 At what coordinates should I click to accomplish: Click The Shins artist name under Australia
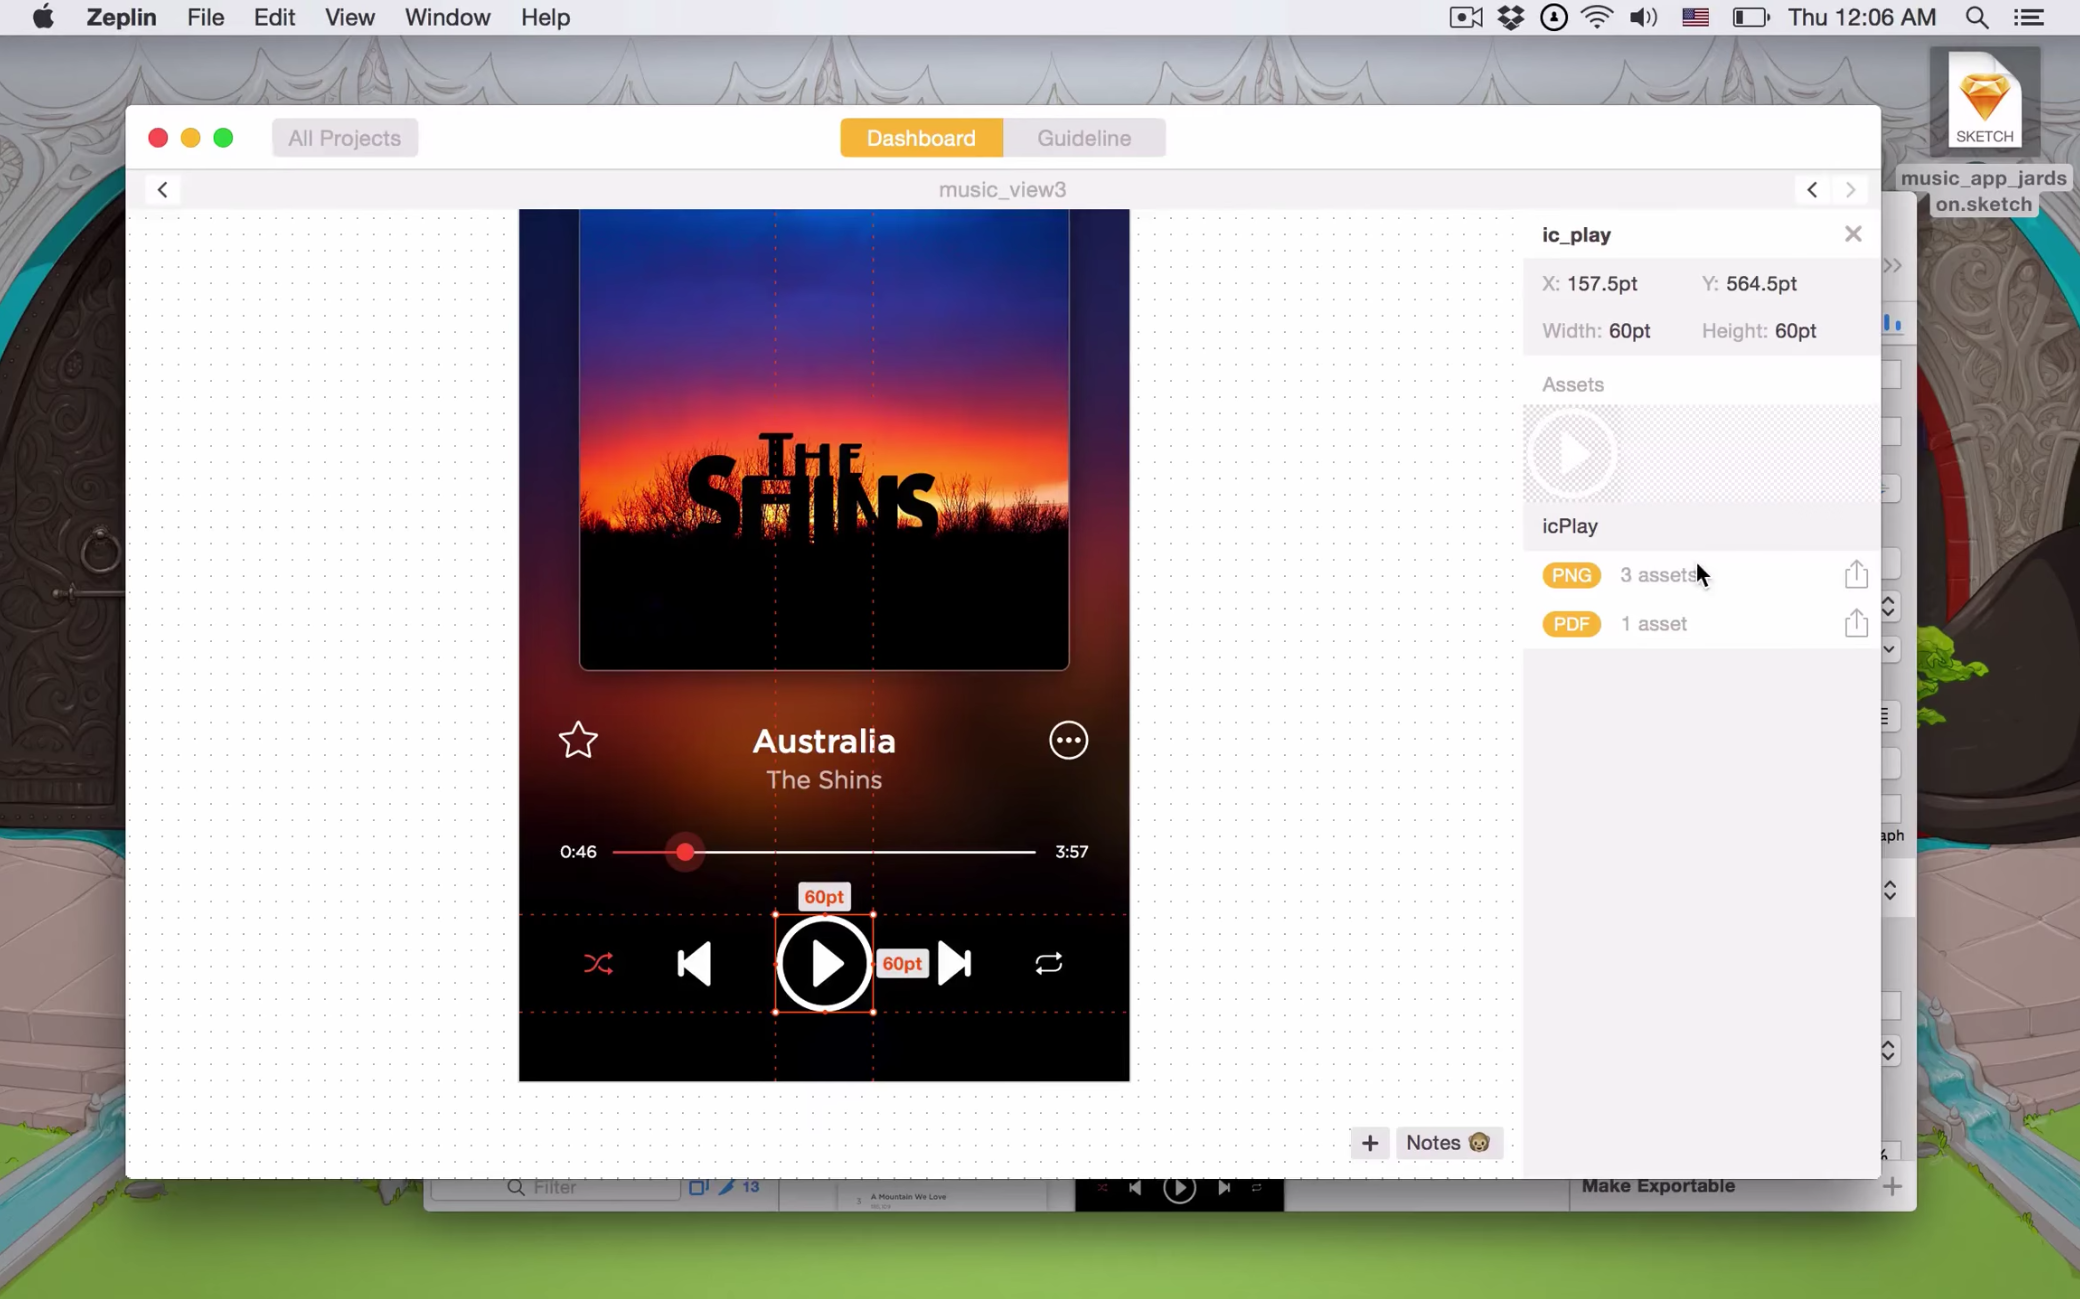(824, 780)
